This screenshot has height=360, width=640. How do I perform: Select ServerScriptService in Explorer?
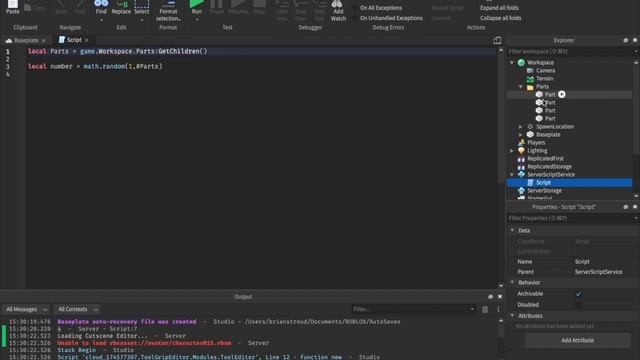[x=551, y=174]
